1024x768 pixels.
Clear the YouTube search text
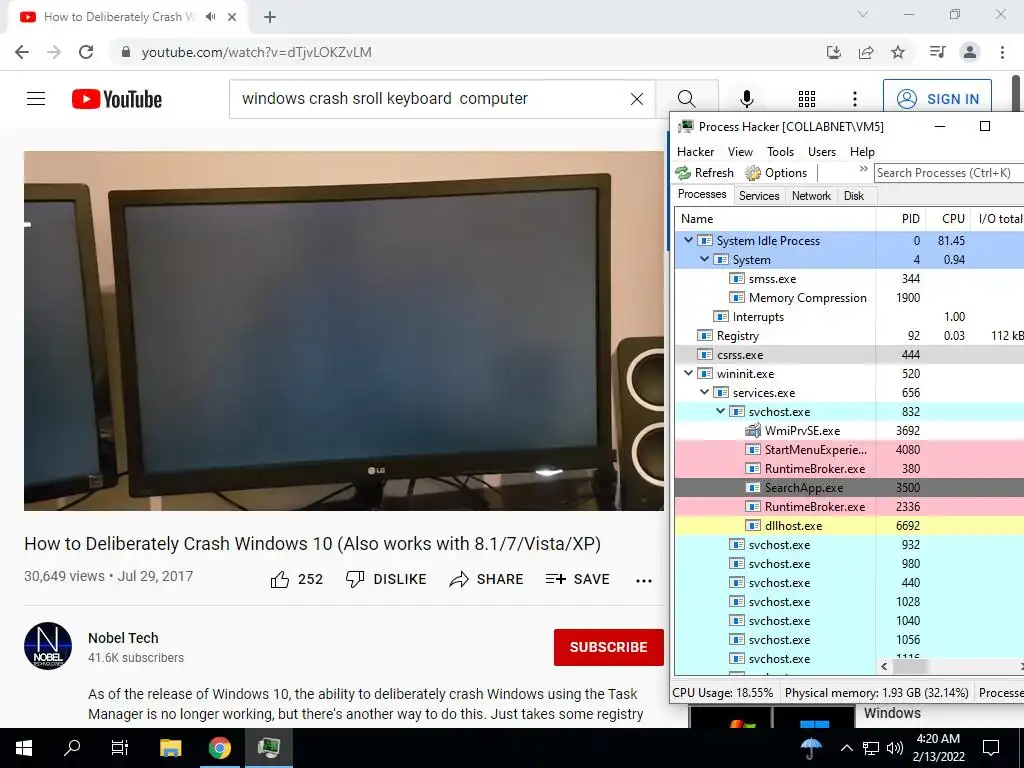coord(637,99)
